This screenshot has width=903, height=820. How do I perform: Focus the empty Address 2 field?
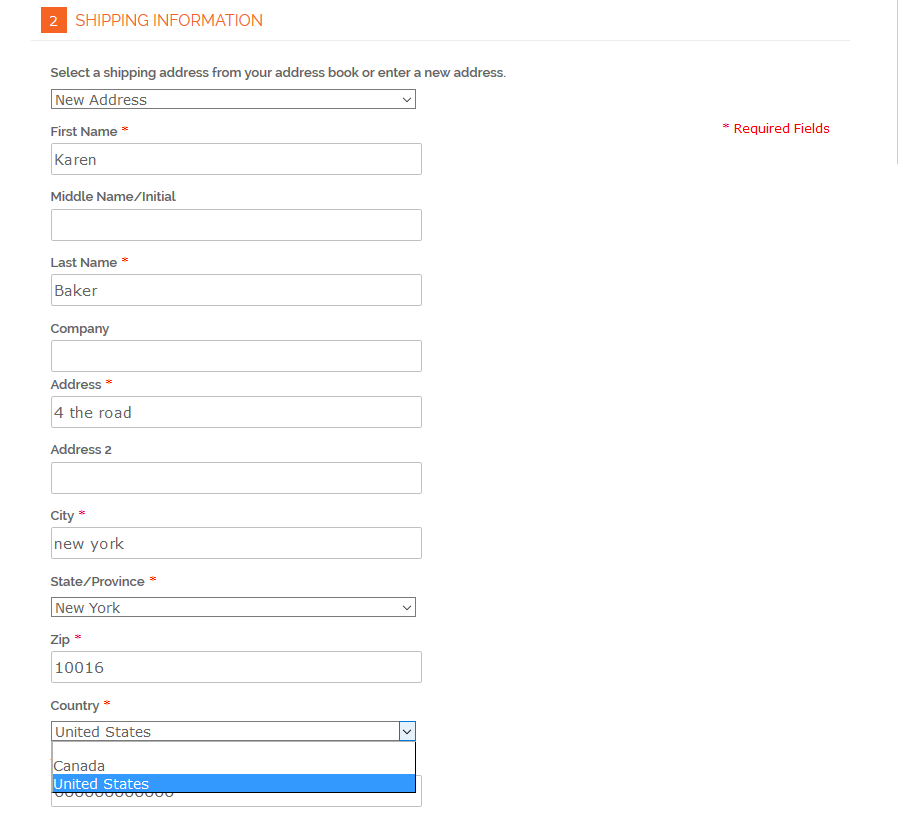tap(236, 478)
